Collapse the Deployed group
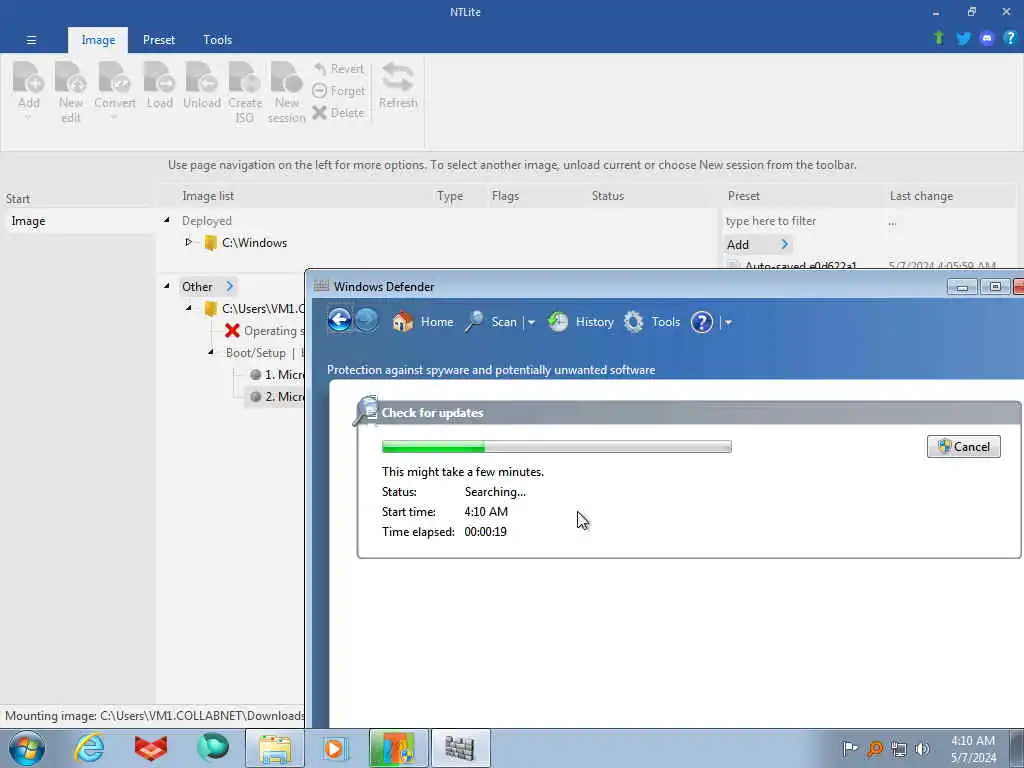Screen dimensions: 1024x768 click(x=167, y=221)
